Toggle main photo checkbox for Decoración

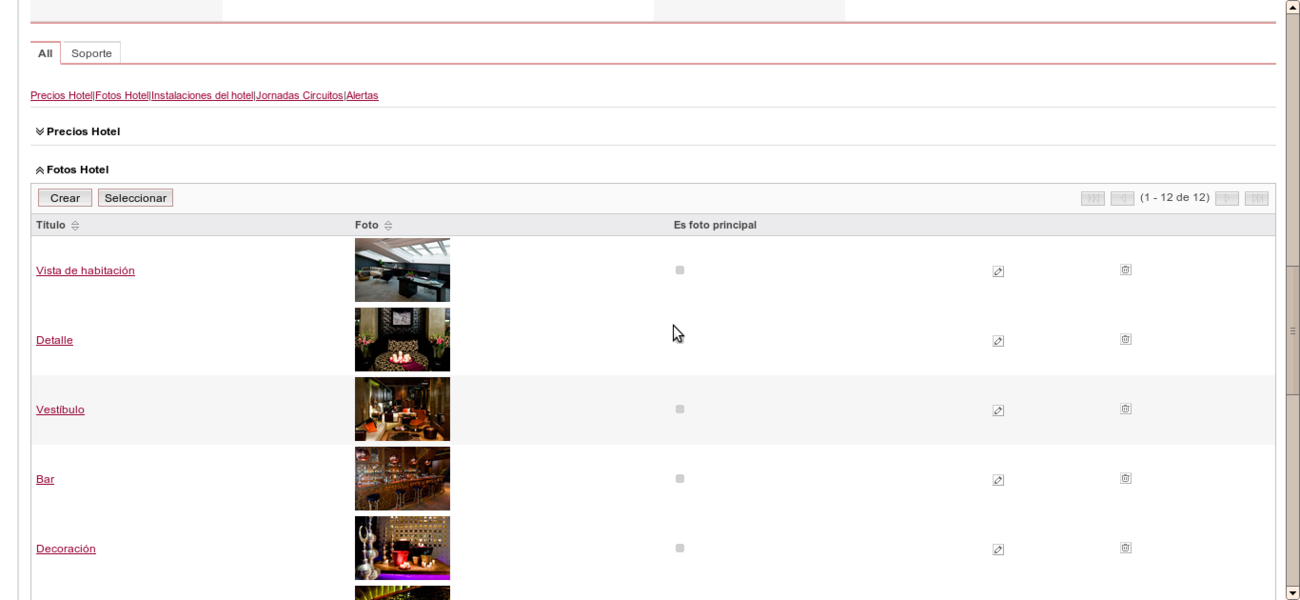pyautogui.click(x=680, y=548)
